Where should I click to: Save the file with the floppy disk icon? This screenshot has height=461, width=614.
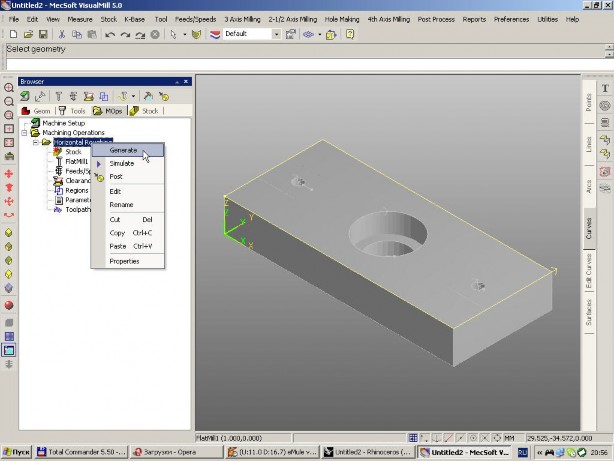pyautogui.click(x=43, y=34)
